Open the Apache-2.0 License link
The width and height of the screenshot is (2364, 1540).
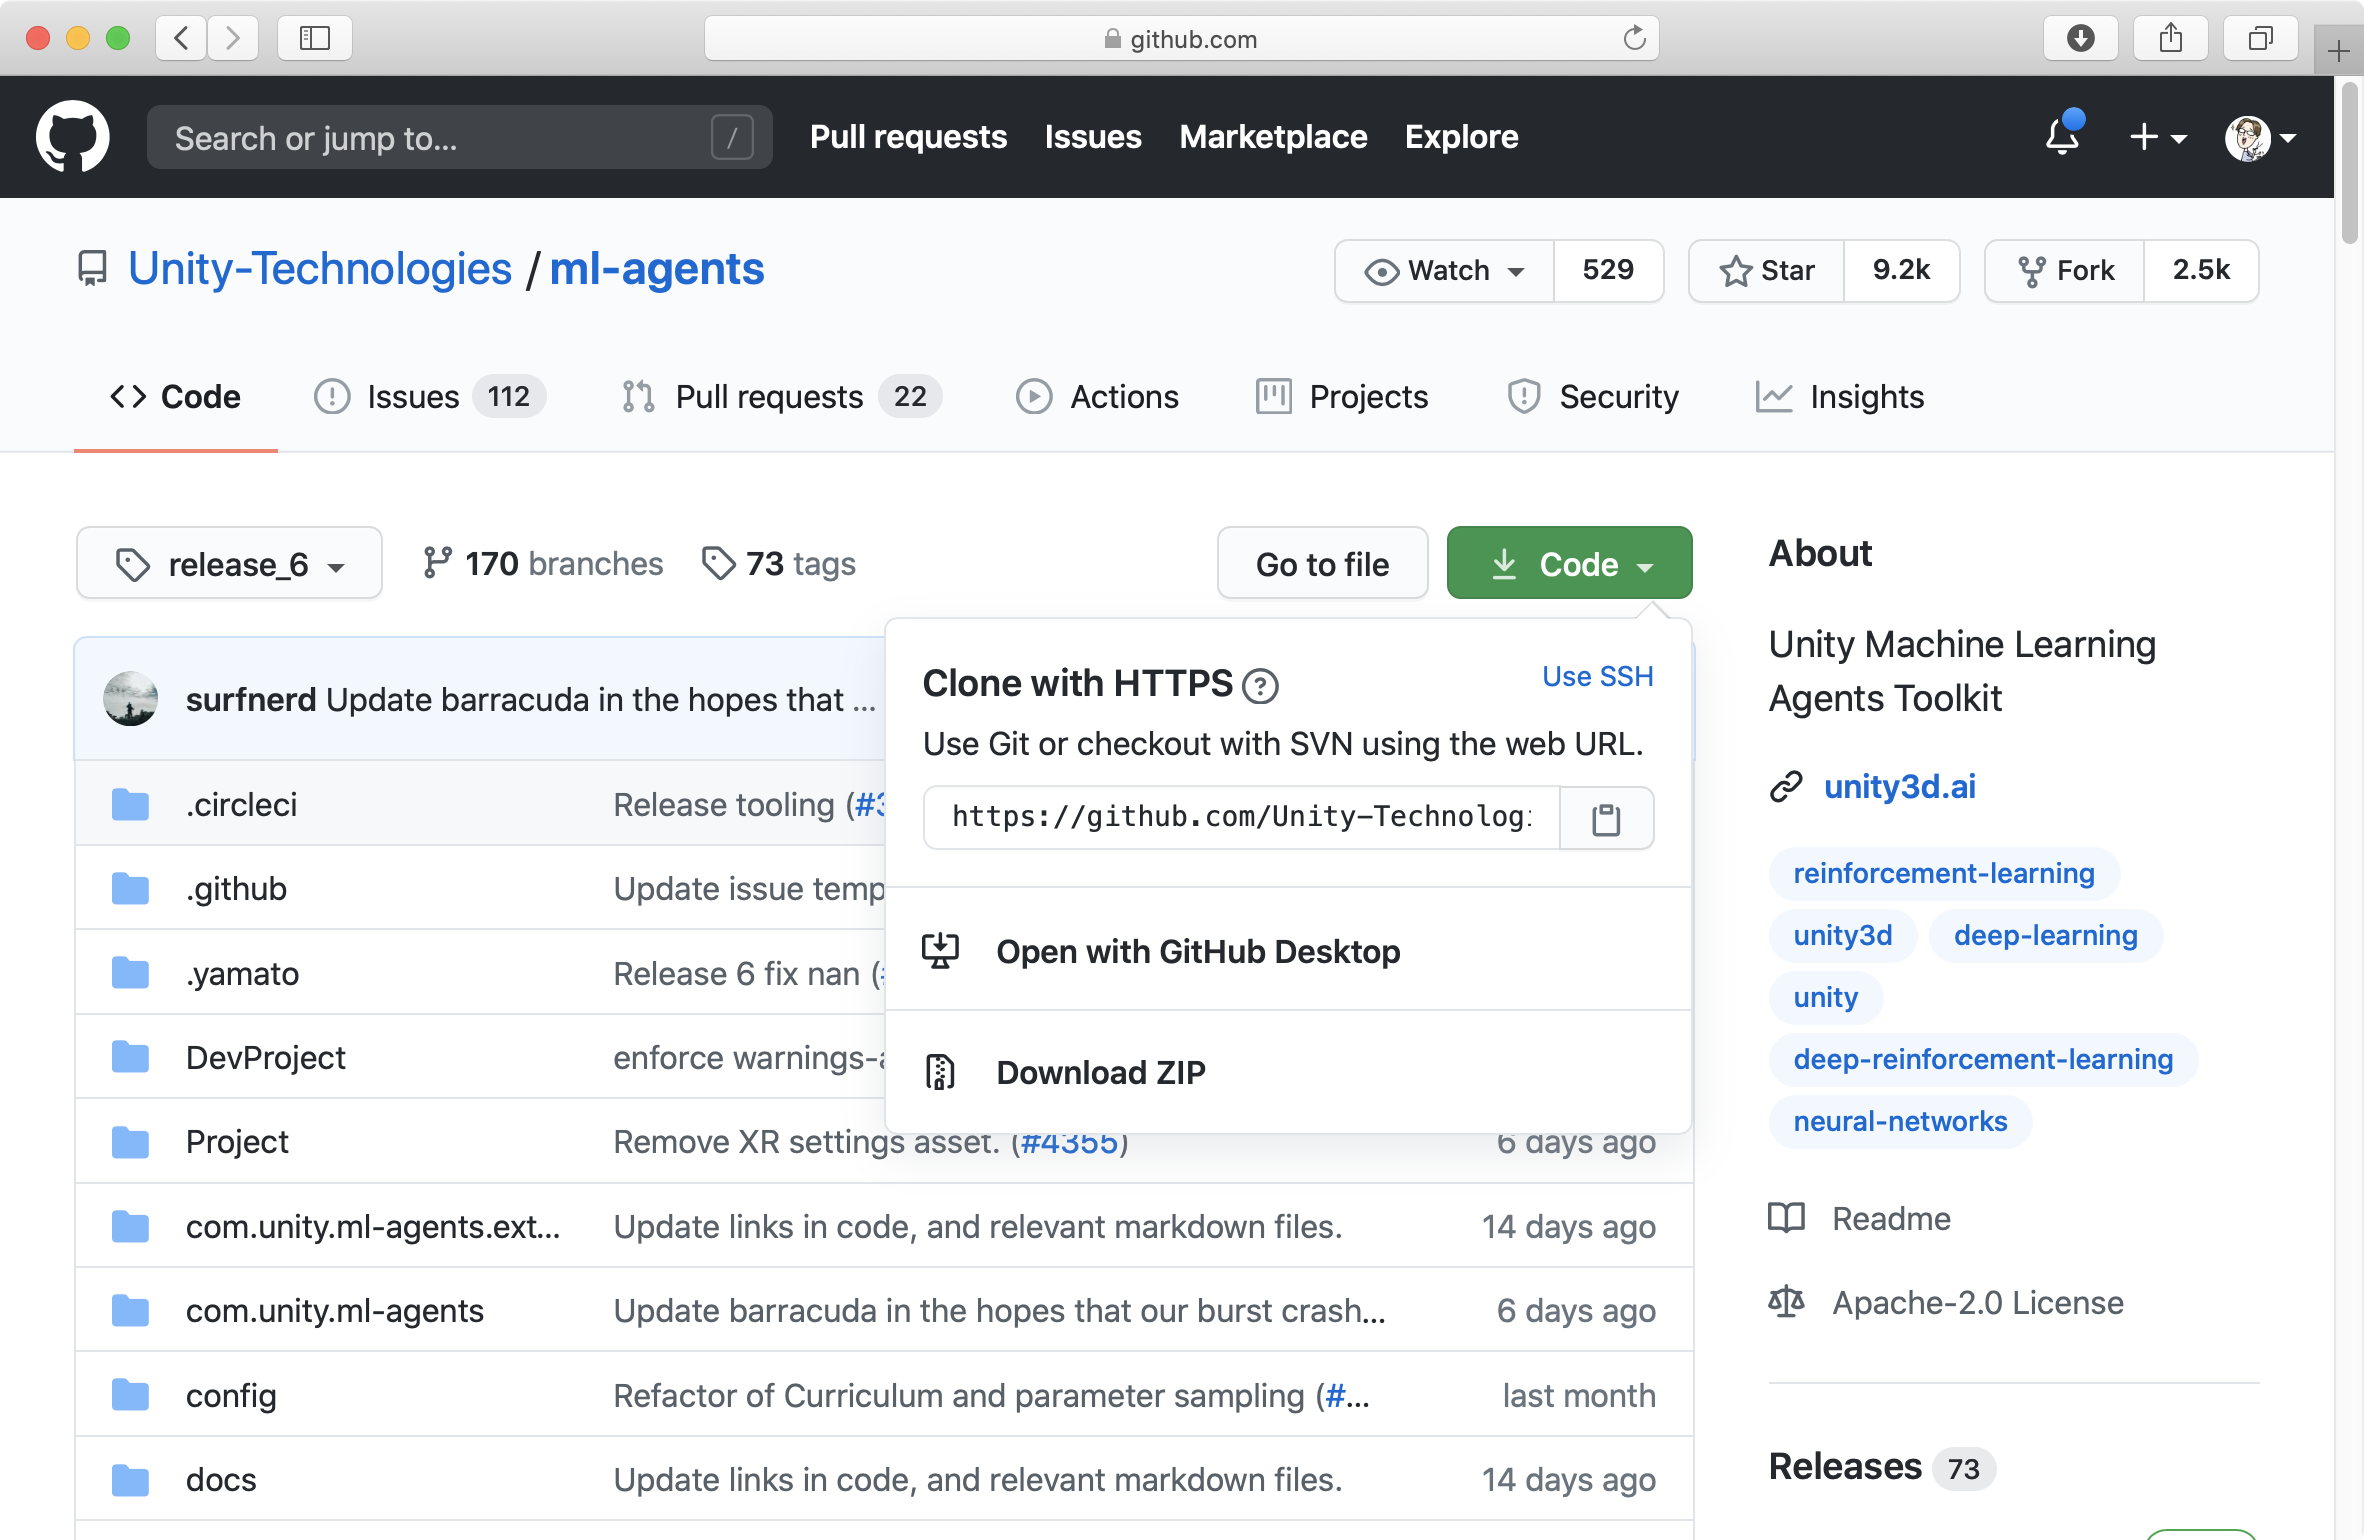[x=1977, y=1302]
